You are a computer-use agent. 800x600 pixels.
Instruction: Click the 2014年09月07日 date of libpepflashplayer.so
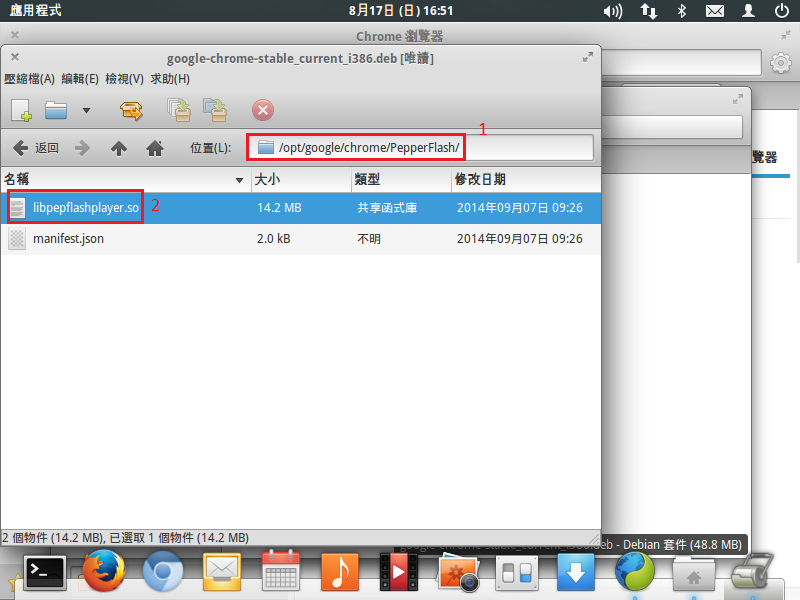click(x=519, y=208)
